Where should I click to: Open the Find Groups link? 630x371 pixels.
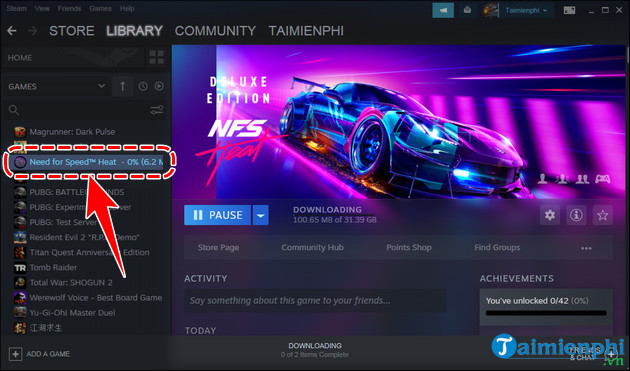[x=497, y=248]
